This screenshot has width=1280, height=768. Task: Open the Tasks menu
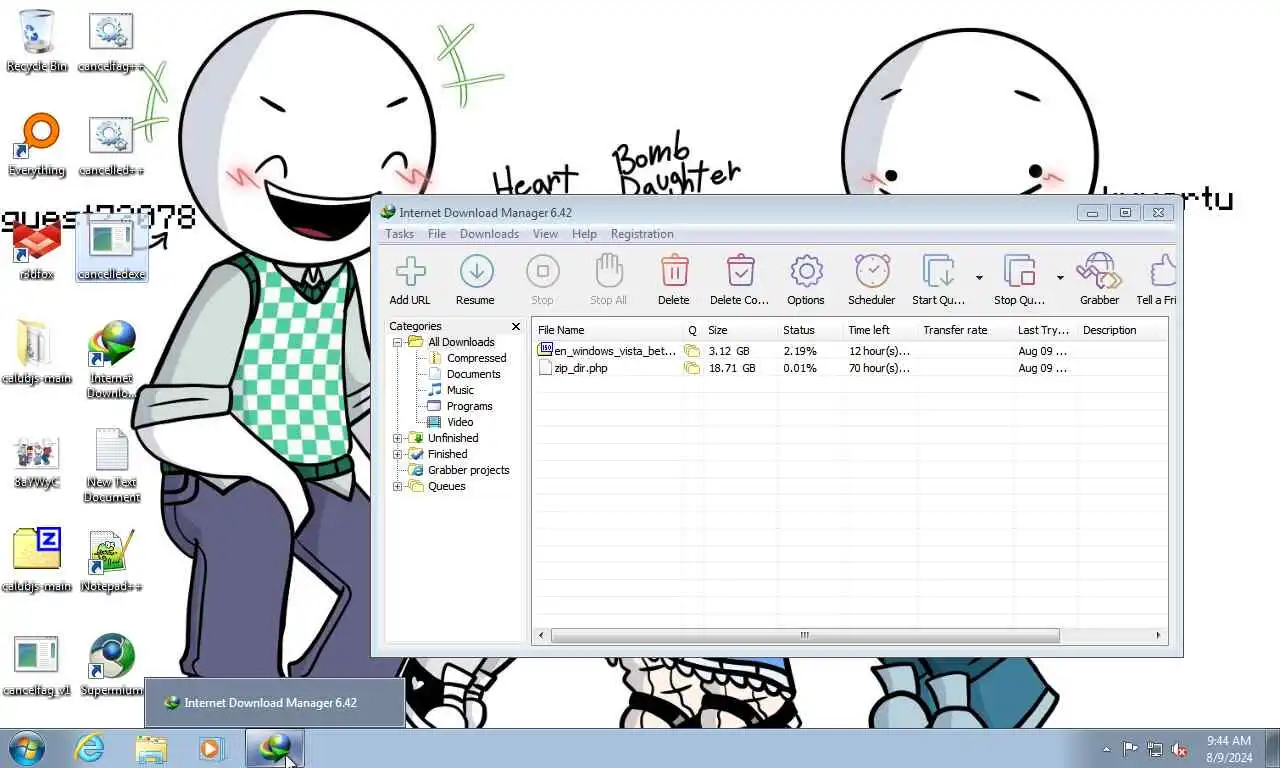(399, 234)
